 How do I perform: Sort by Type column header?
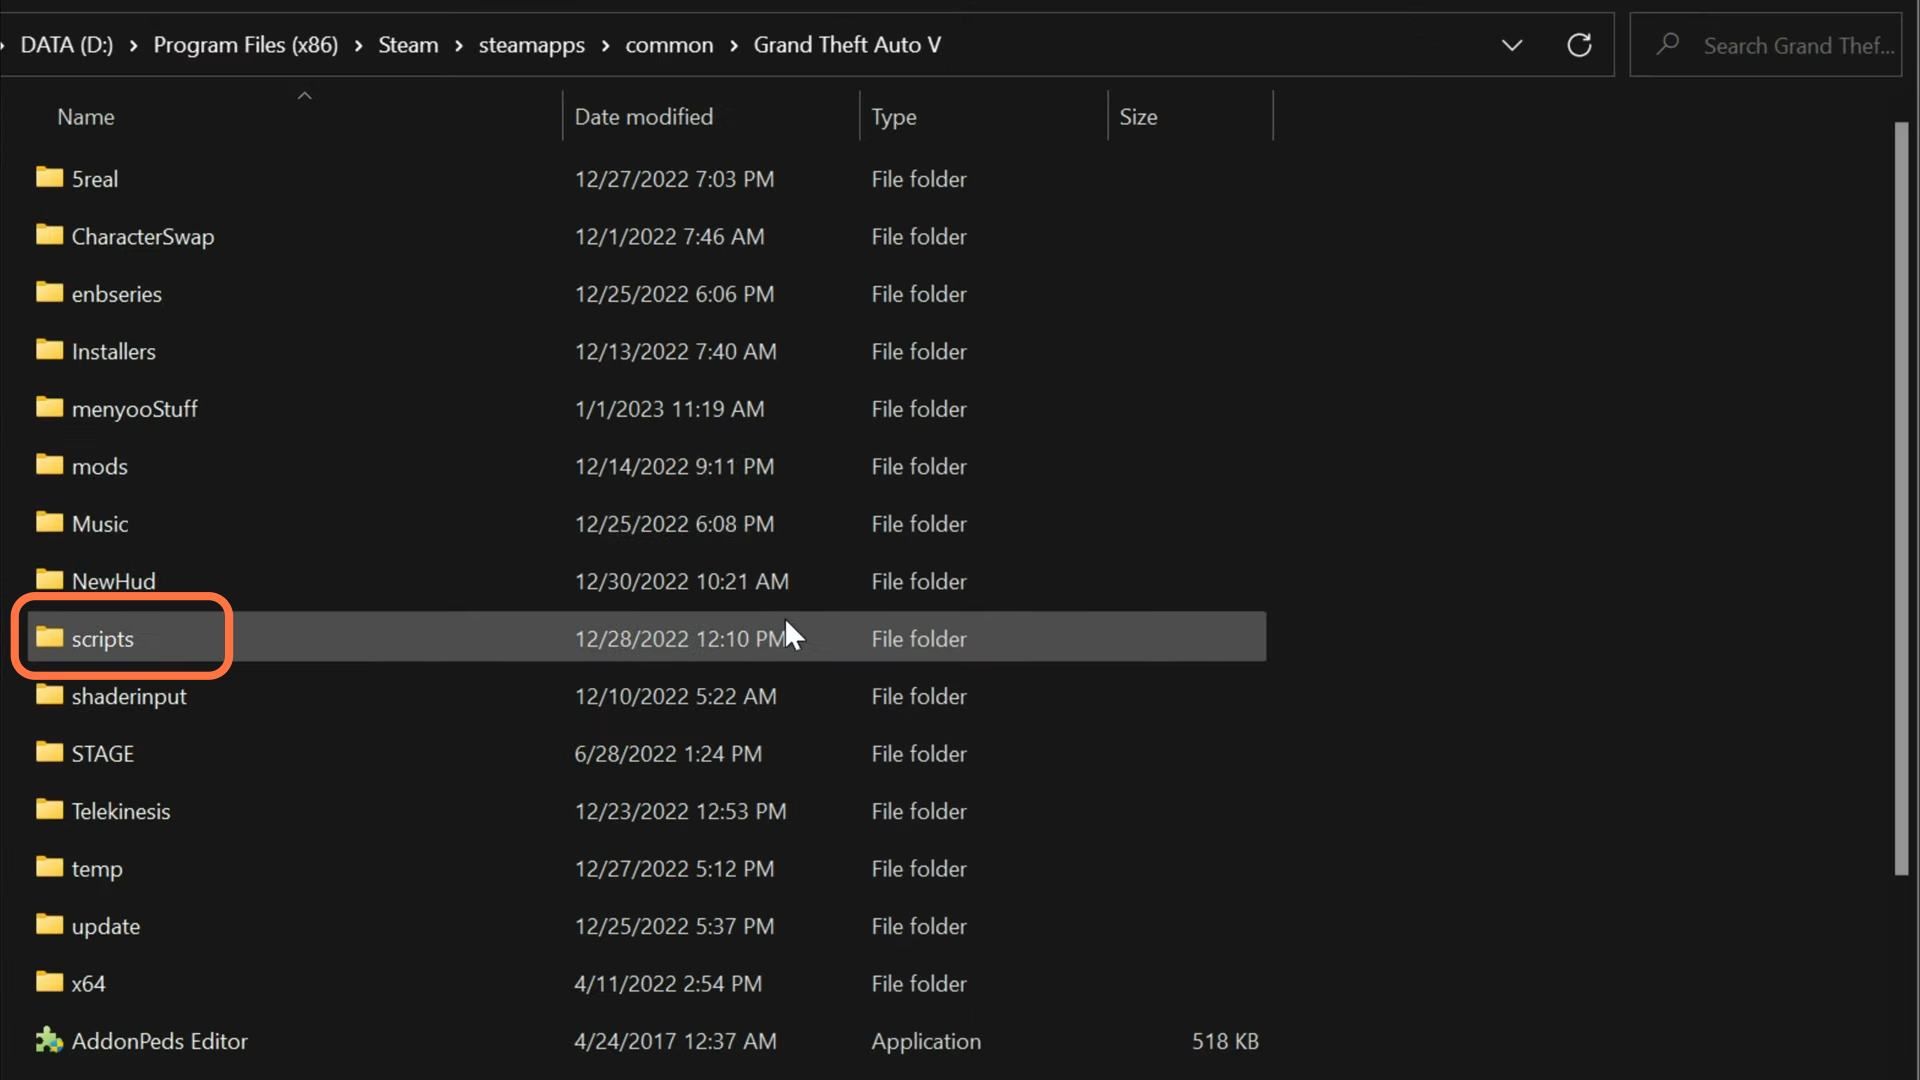pos(893,117)
